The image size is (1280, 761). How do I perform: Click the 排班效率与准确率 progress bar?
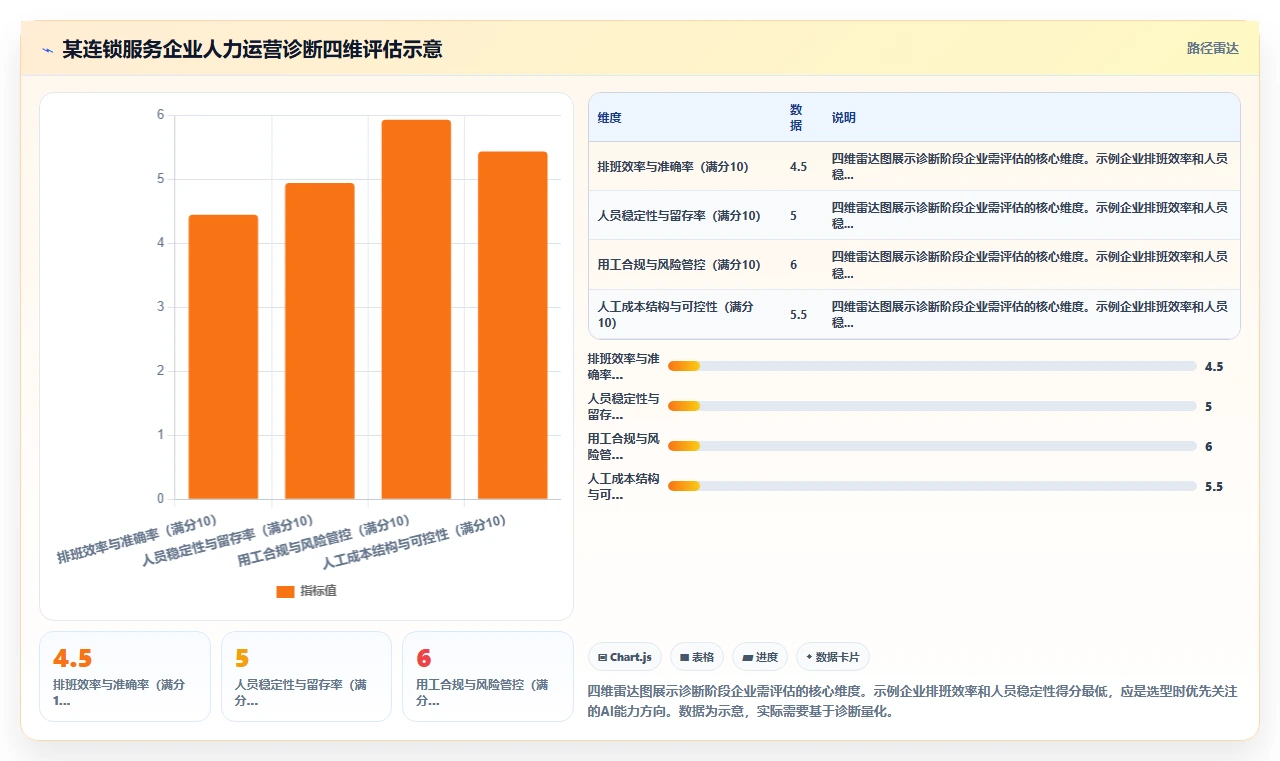(932, 366)
